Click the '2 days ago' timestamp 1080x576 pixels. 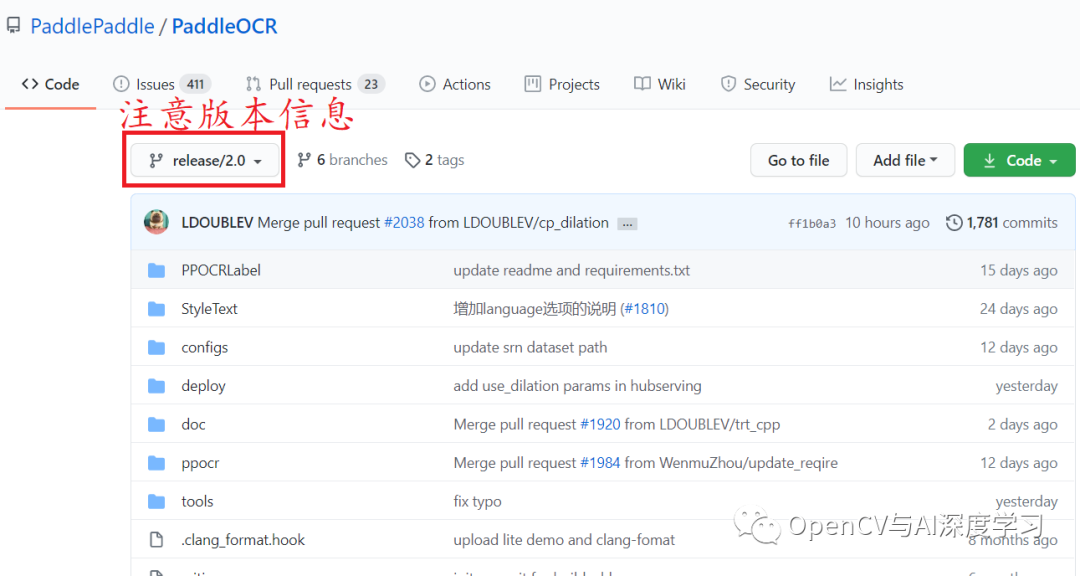click(1023, 424)
